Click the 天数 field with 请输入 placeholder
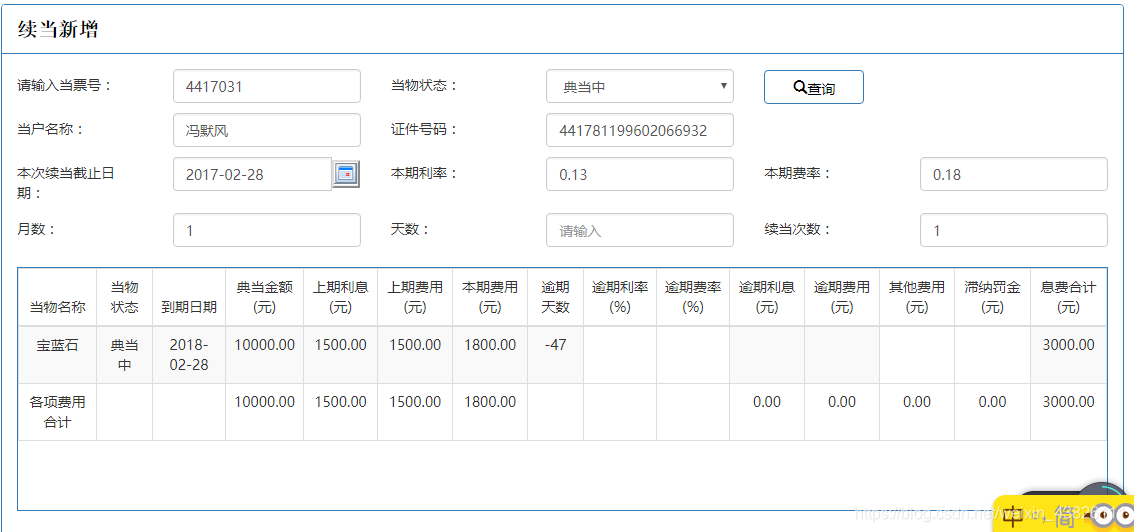This screenshot has width=1134, height=532. pyautogui.click(x=639, y=230)
